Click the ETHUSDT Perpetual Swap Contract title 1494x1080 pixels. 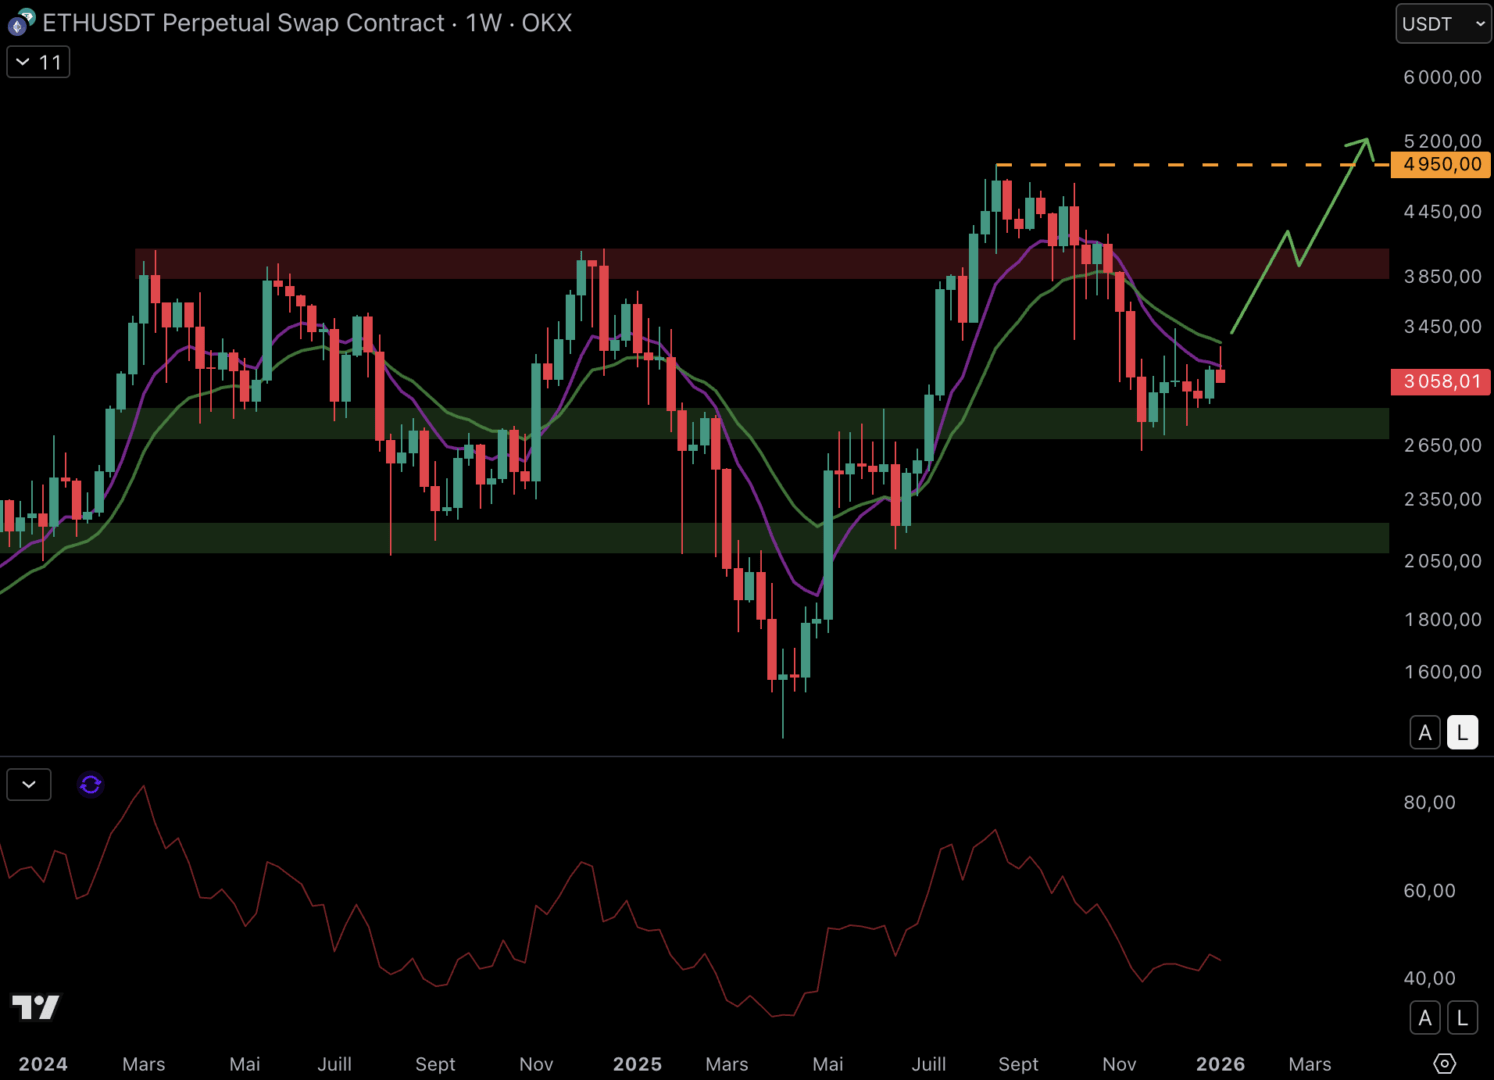click(243, 23)
